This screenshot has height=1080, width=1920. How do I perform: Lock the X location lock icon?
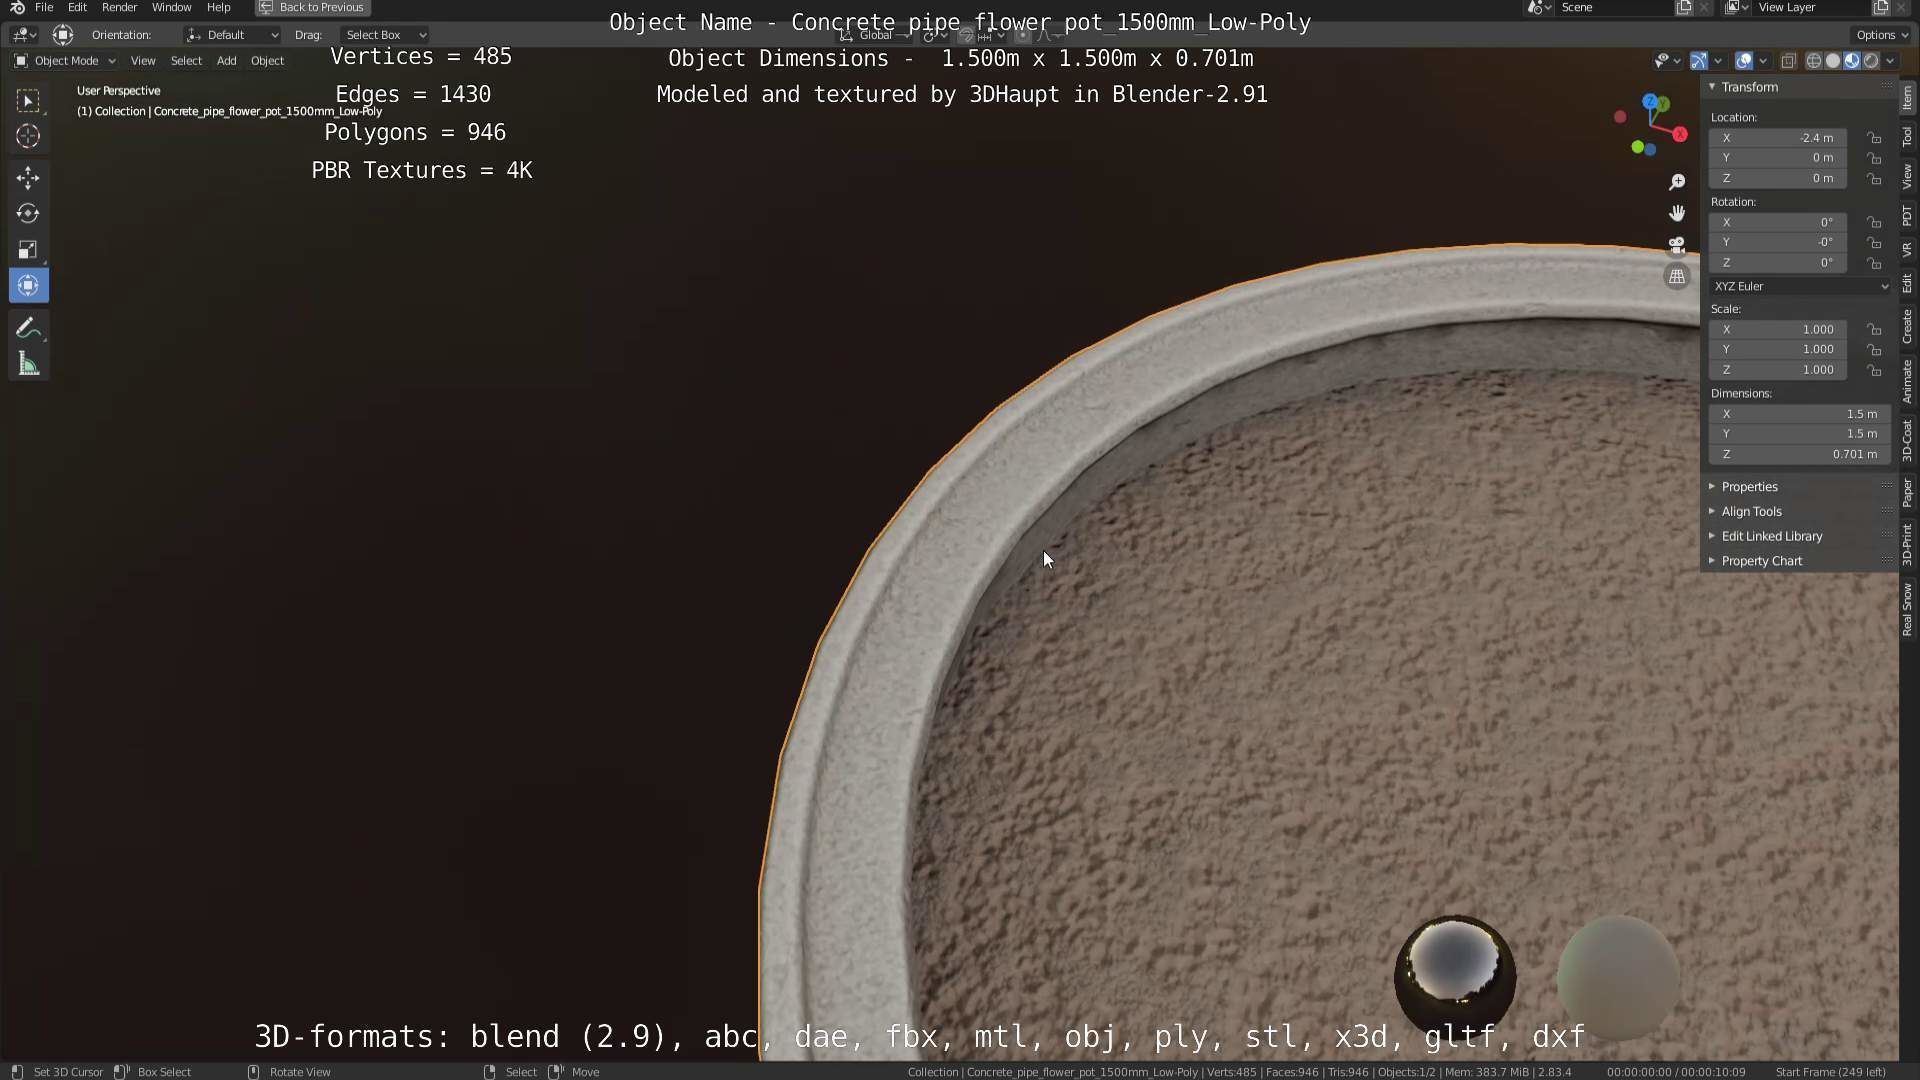coord(1874,138)
